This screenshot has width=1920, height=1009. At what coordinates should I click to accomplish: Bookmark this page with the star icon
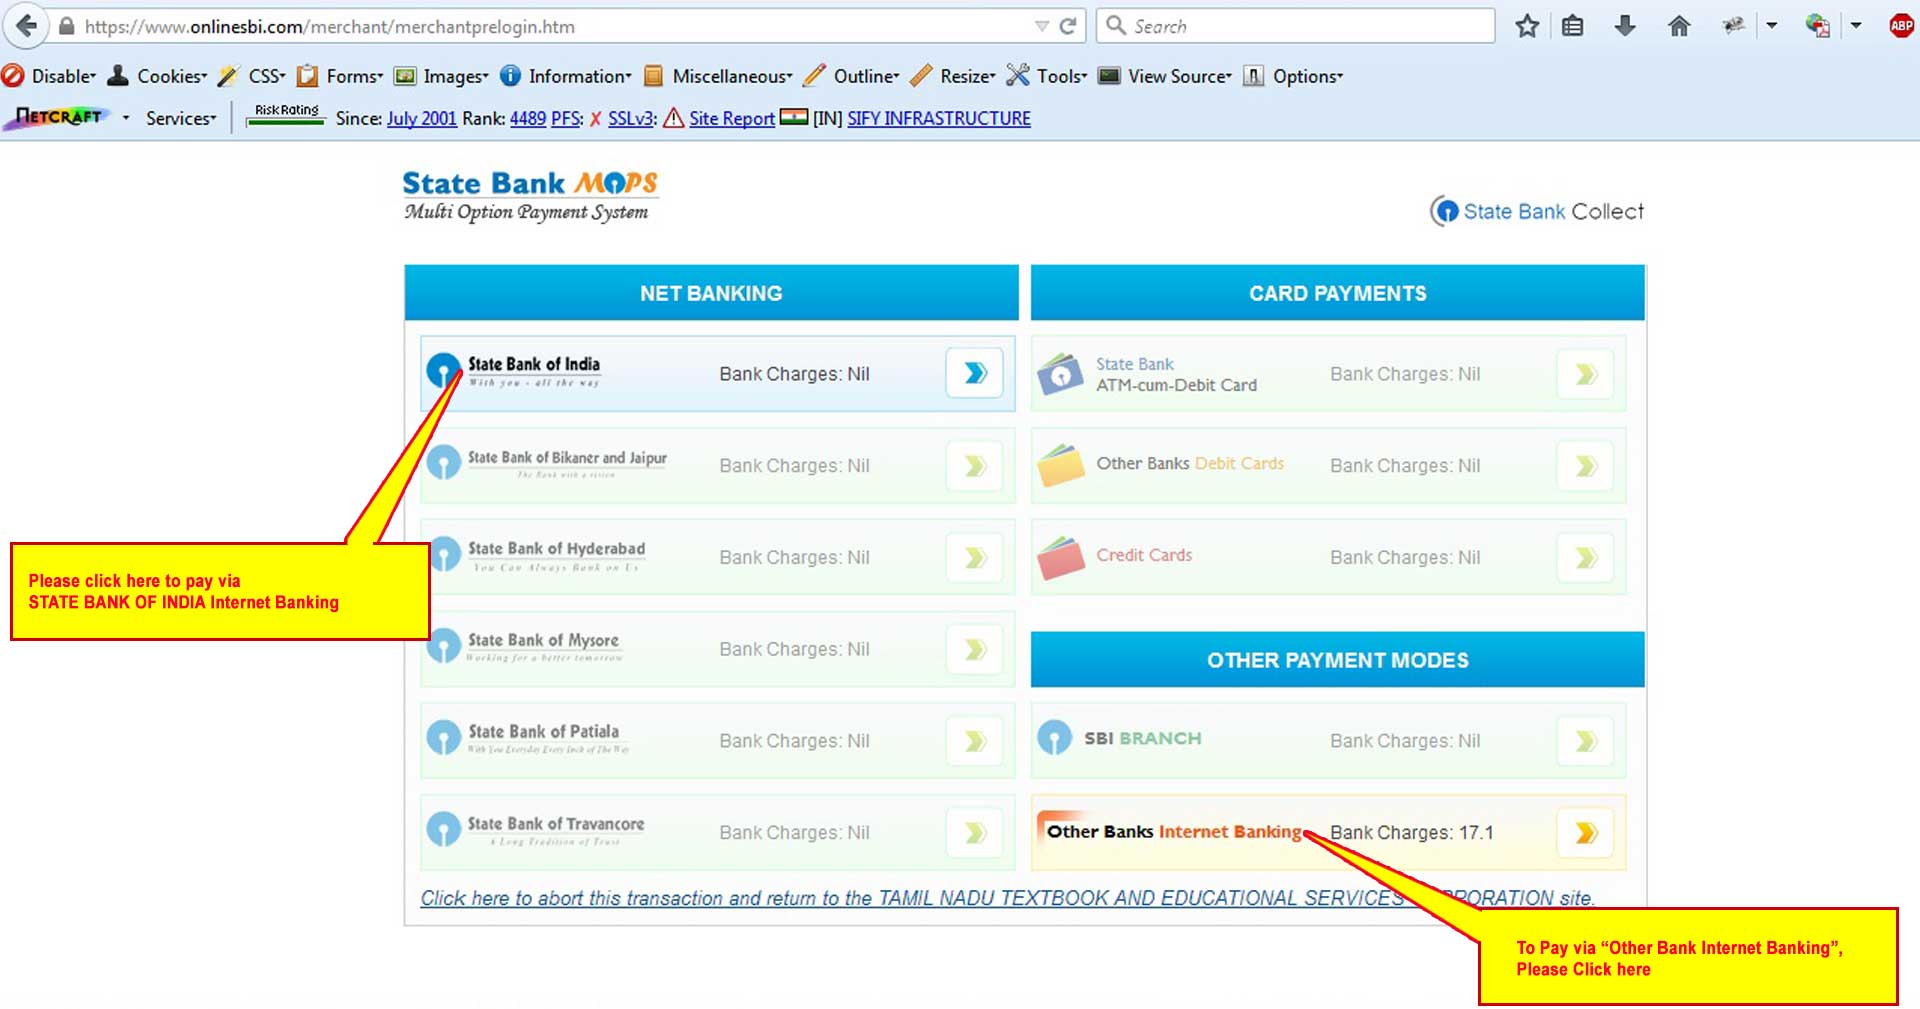pos(1526,26)
